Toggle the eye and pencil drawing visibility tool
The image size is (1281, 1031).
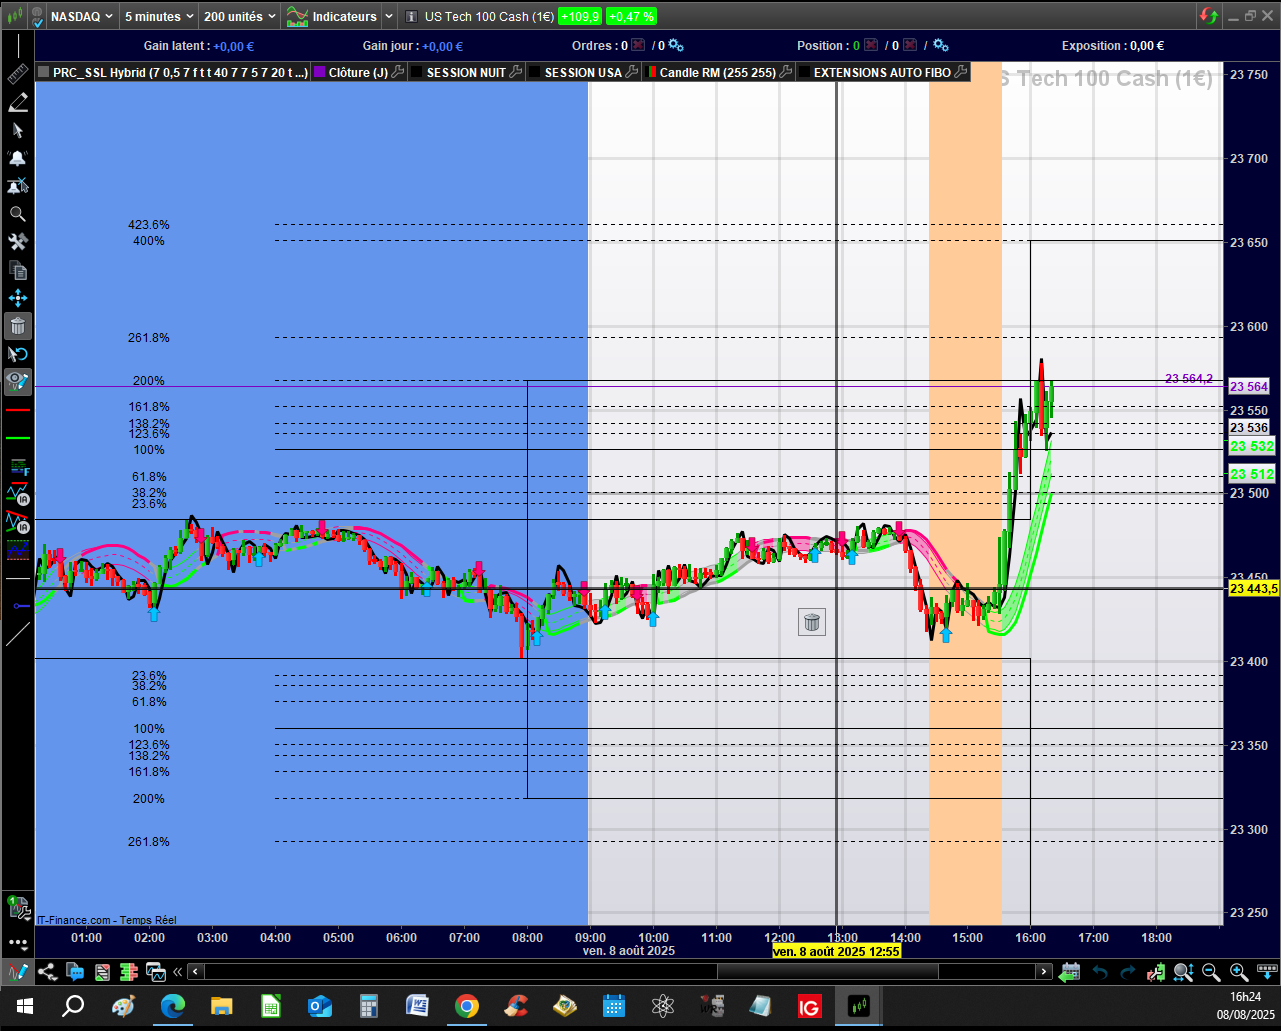coord(18,382)
